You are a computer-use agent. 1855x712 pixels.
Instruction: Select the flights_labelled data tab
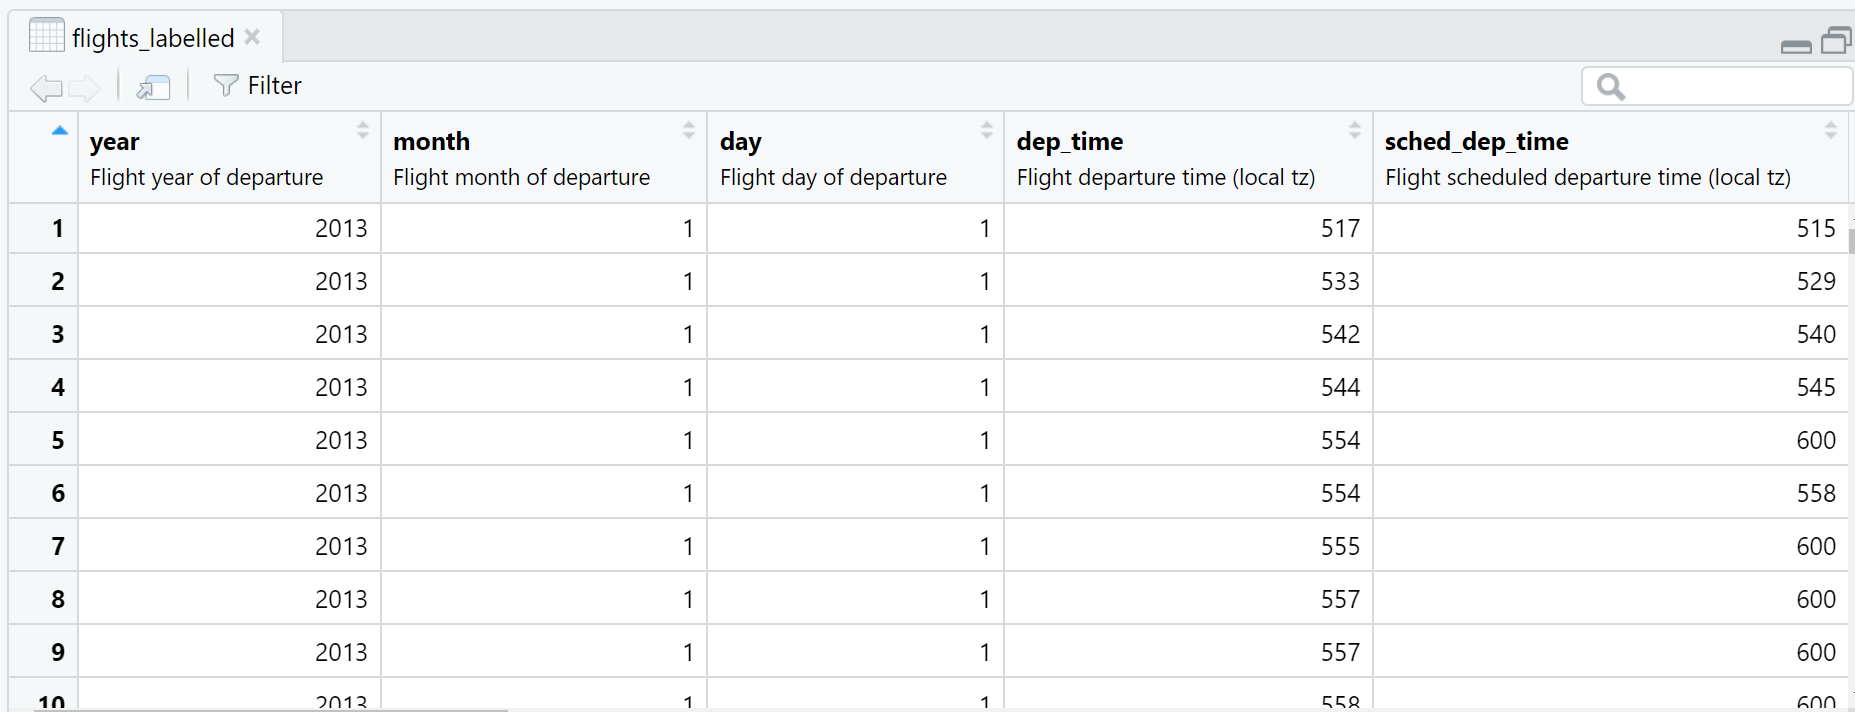click(x=153, y=38)
